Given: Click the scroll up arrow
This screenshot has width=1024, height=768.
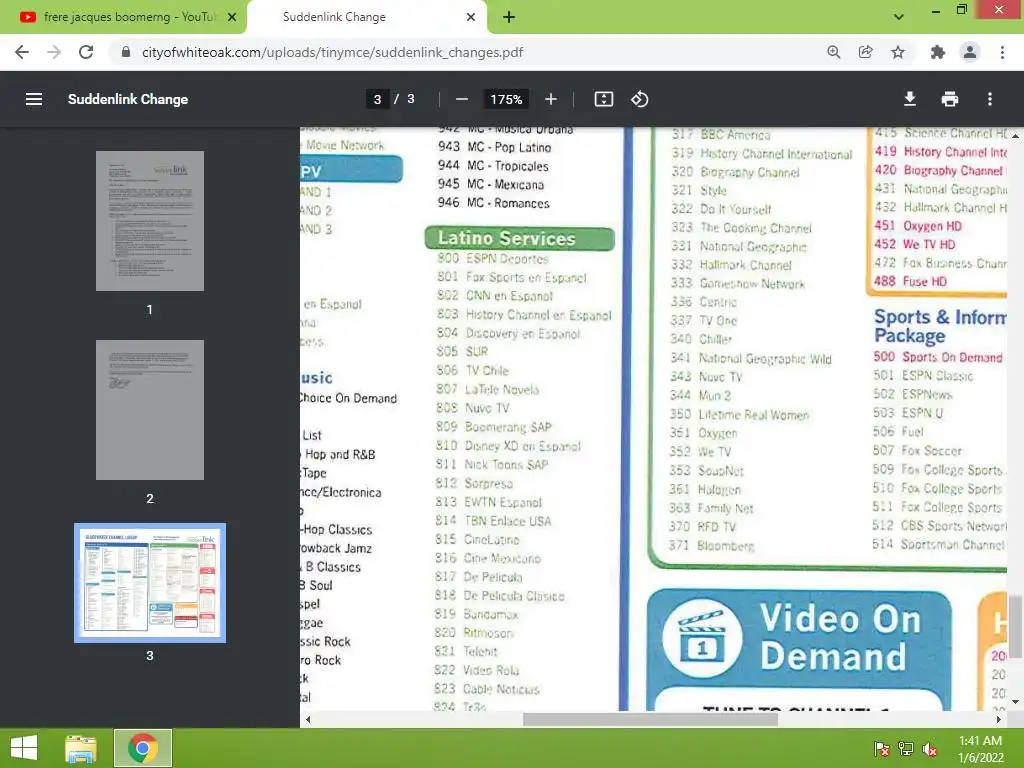Looking at the screenshot, I should (x=1015, y=136).
